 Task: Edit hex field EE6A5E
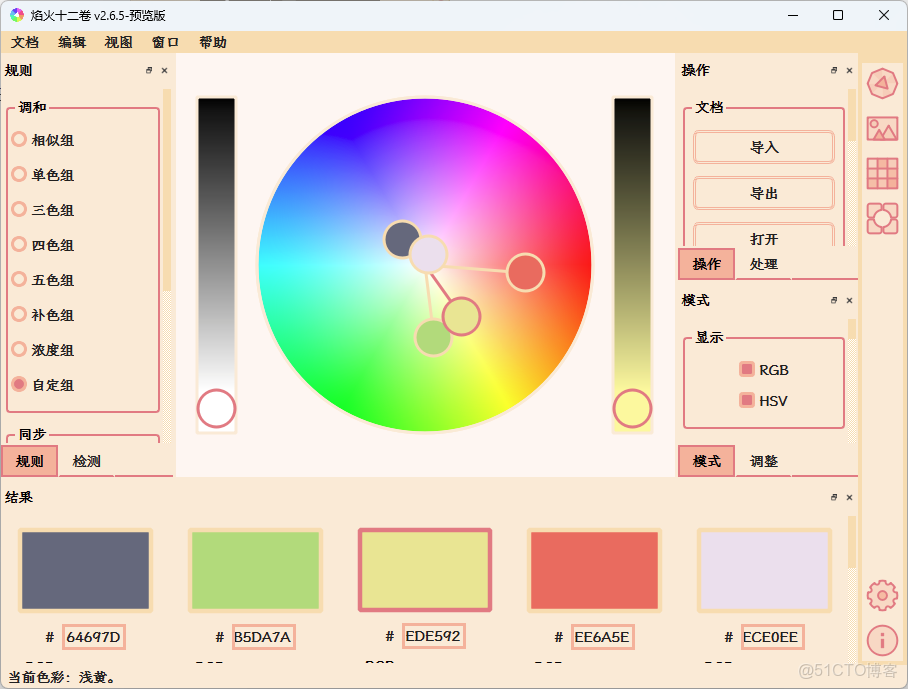602,637
